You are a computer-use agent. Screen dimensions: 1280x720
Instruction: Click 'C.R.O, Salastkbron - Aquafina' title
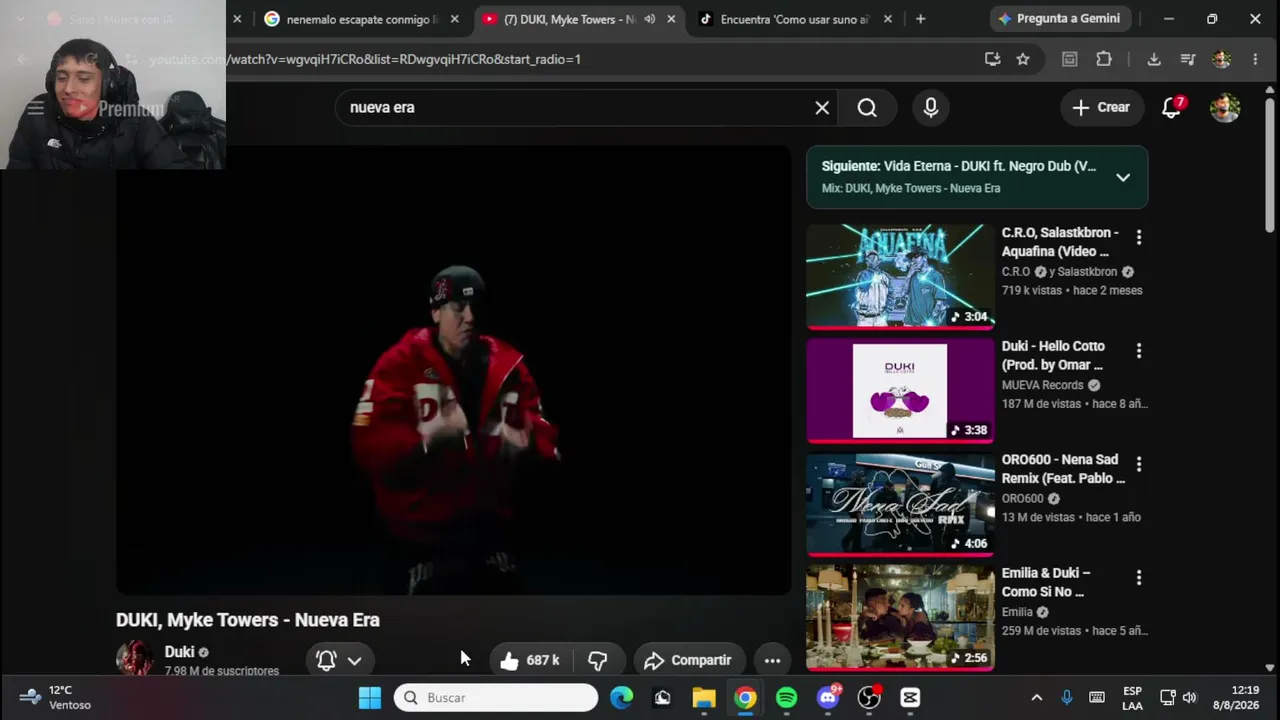point(1060,242)
